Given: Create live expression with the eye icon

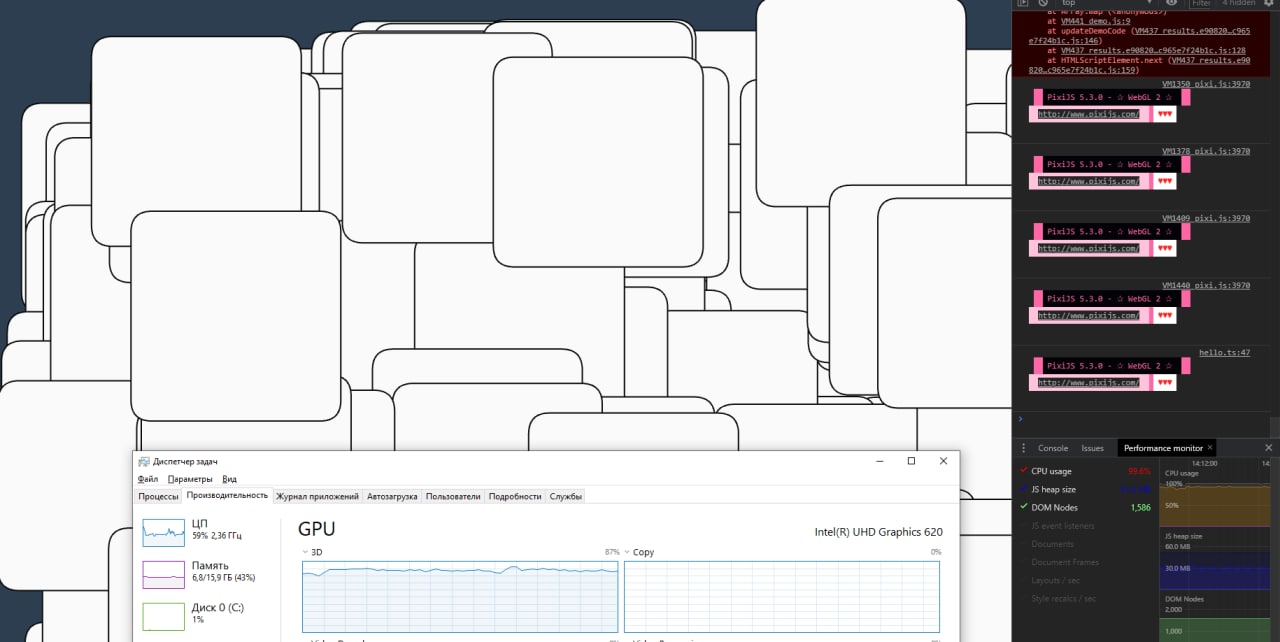Looking at the screenshot, I should pyautogui.click(x=1171, y=3).
